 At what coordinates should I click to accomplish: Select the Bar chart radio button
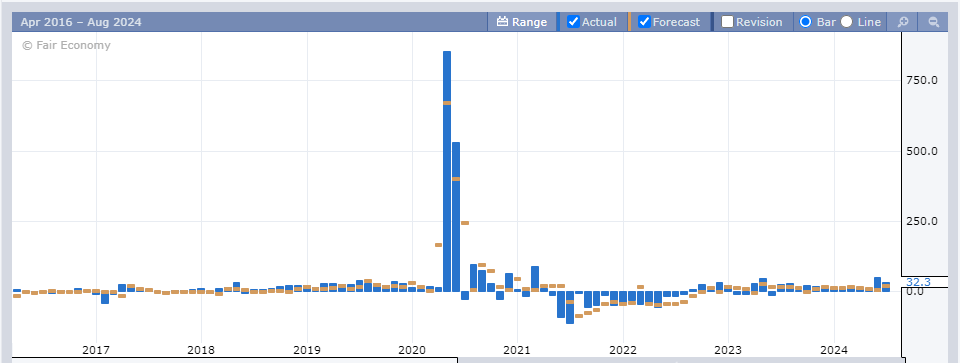tap(806, 22)
